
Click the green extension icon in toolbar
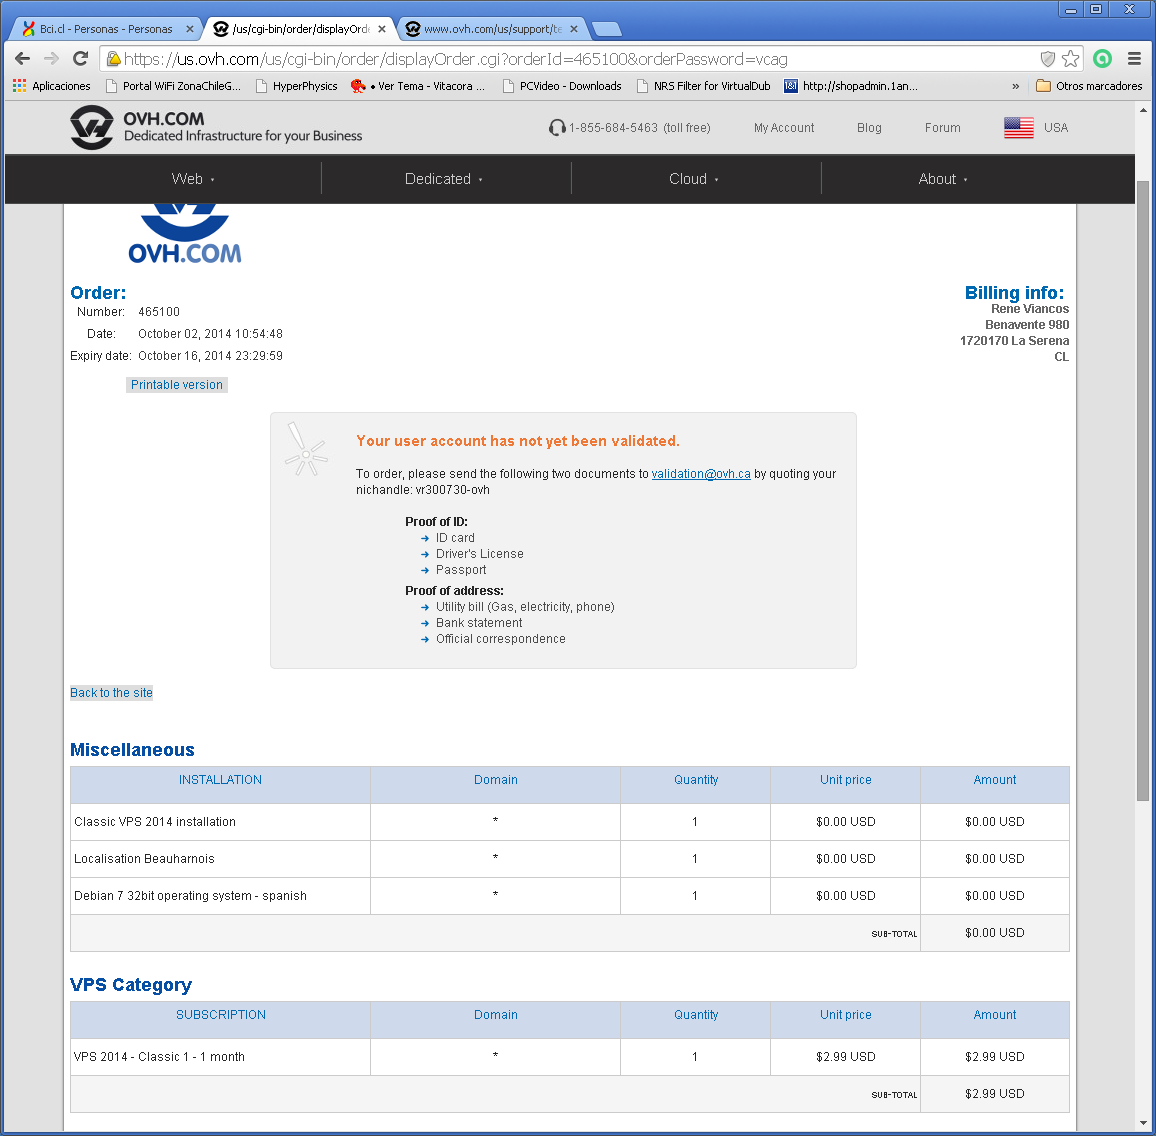pos(1102,59)
